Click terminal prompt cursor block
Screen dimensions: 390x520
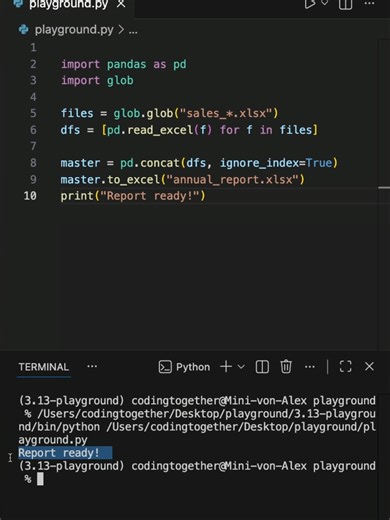pos(40,479)
